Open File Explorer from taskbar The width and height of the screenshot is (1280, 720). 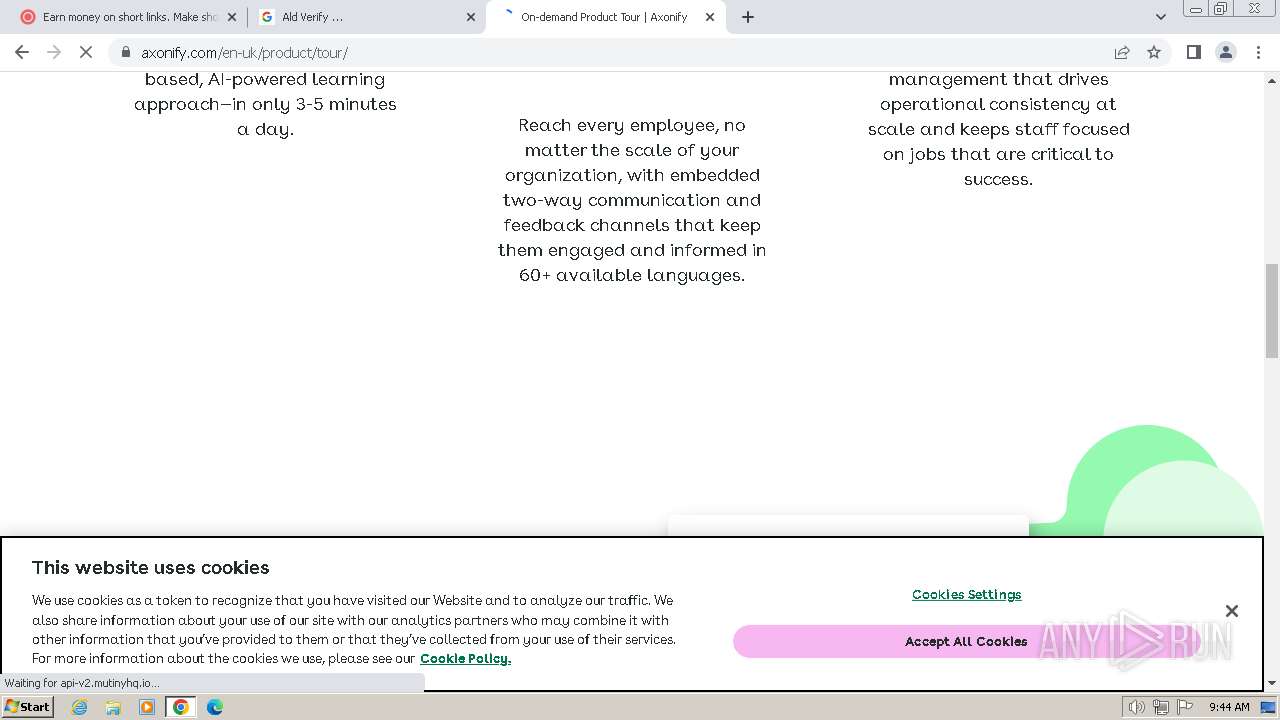(113, 707)
